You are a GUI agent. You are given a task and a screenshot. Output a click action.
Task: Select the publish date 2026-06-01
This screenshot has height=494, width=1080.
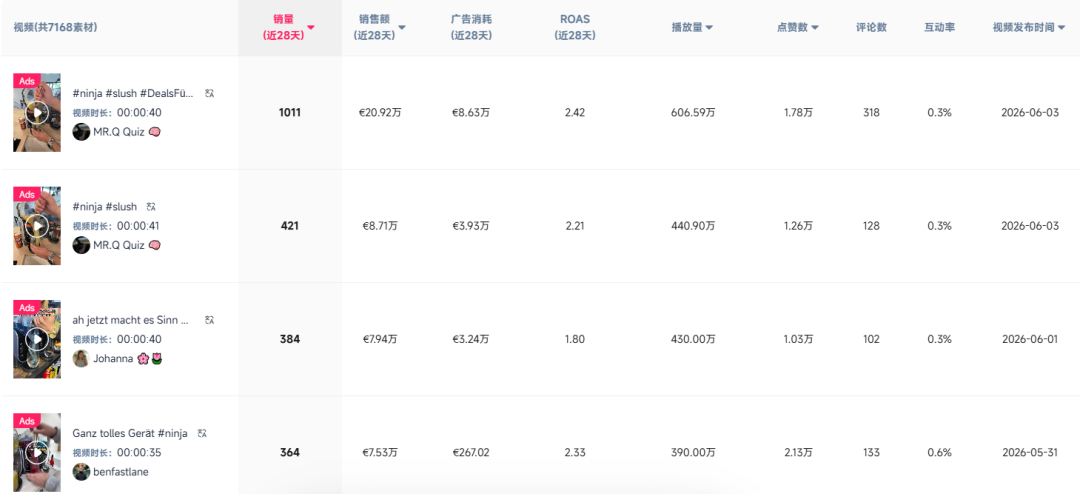(x=1030, y=339)
